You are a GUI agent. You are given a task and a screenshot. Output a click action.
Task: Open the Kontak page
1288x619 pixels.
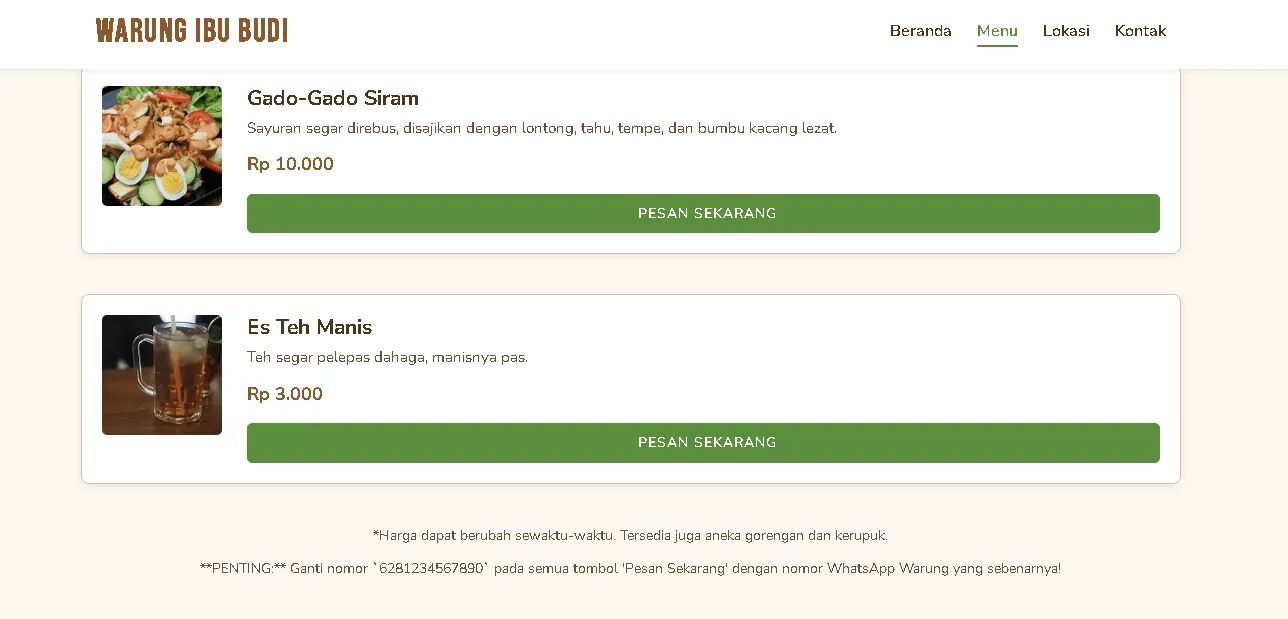(1140, 31)
